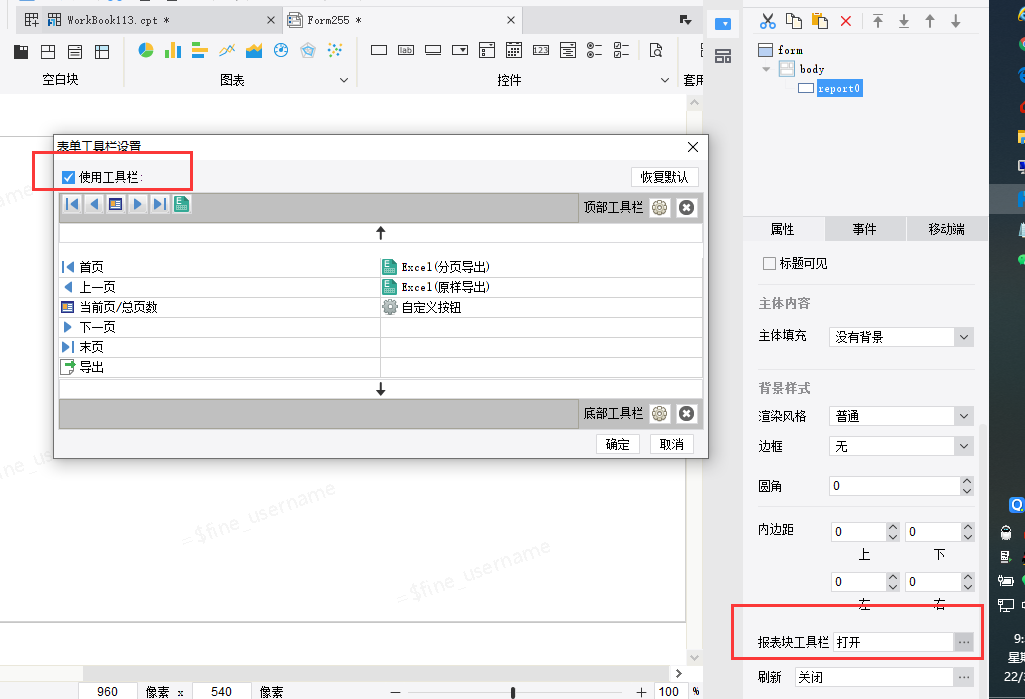The height and width of the screenshot is (699, 1025).
Task: Move selected button down with arrow
Action: pyautogui.click(x=380, y=389)
